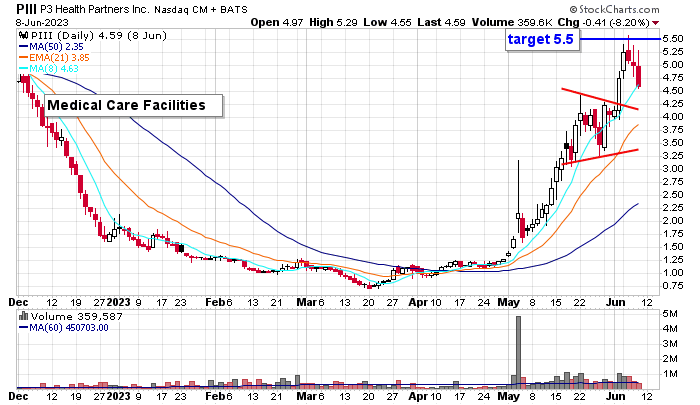The image size is (700, 405).
Task: Click the Mar label on price panel date axis
Action: point(307,302)
